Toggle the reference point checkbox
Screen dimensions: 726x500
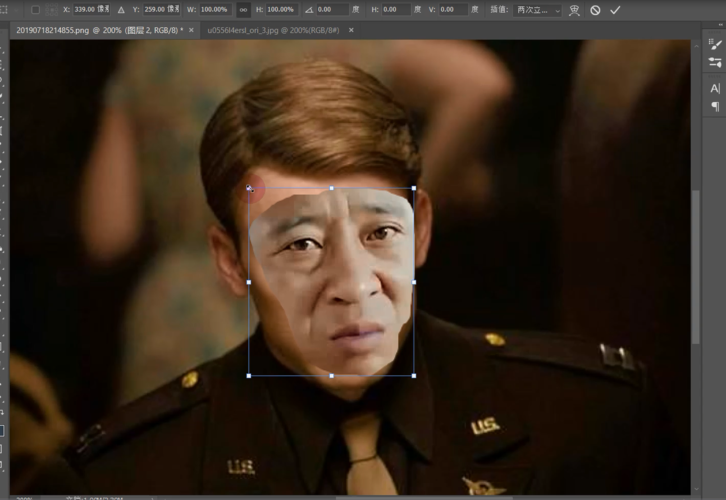(x=35, y=10)
